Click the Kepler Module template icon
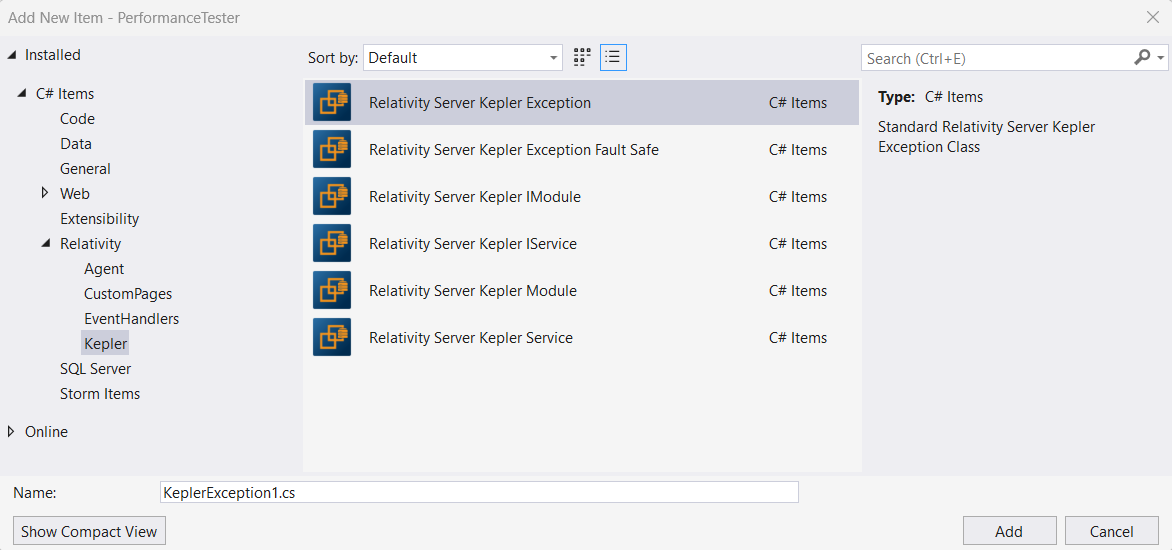Screen dimensions: 1172x550 point(332,291)
